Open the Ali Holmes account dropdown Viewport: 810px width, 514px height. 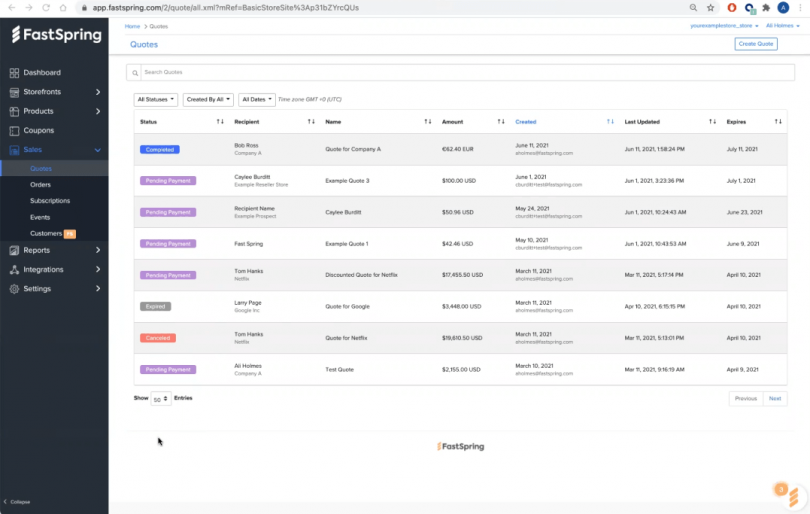click(x=783, y=26)
